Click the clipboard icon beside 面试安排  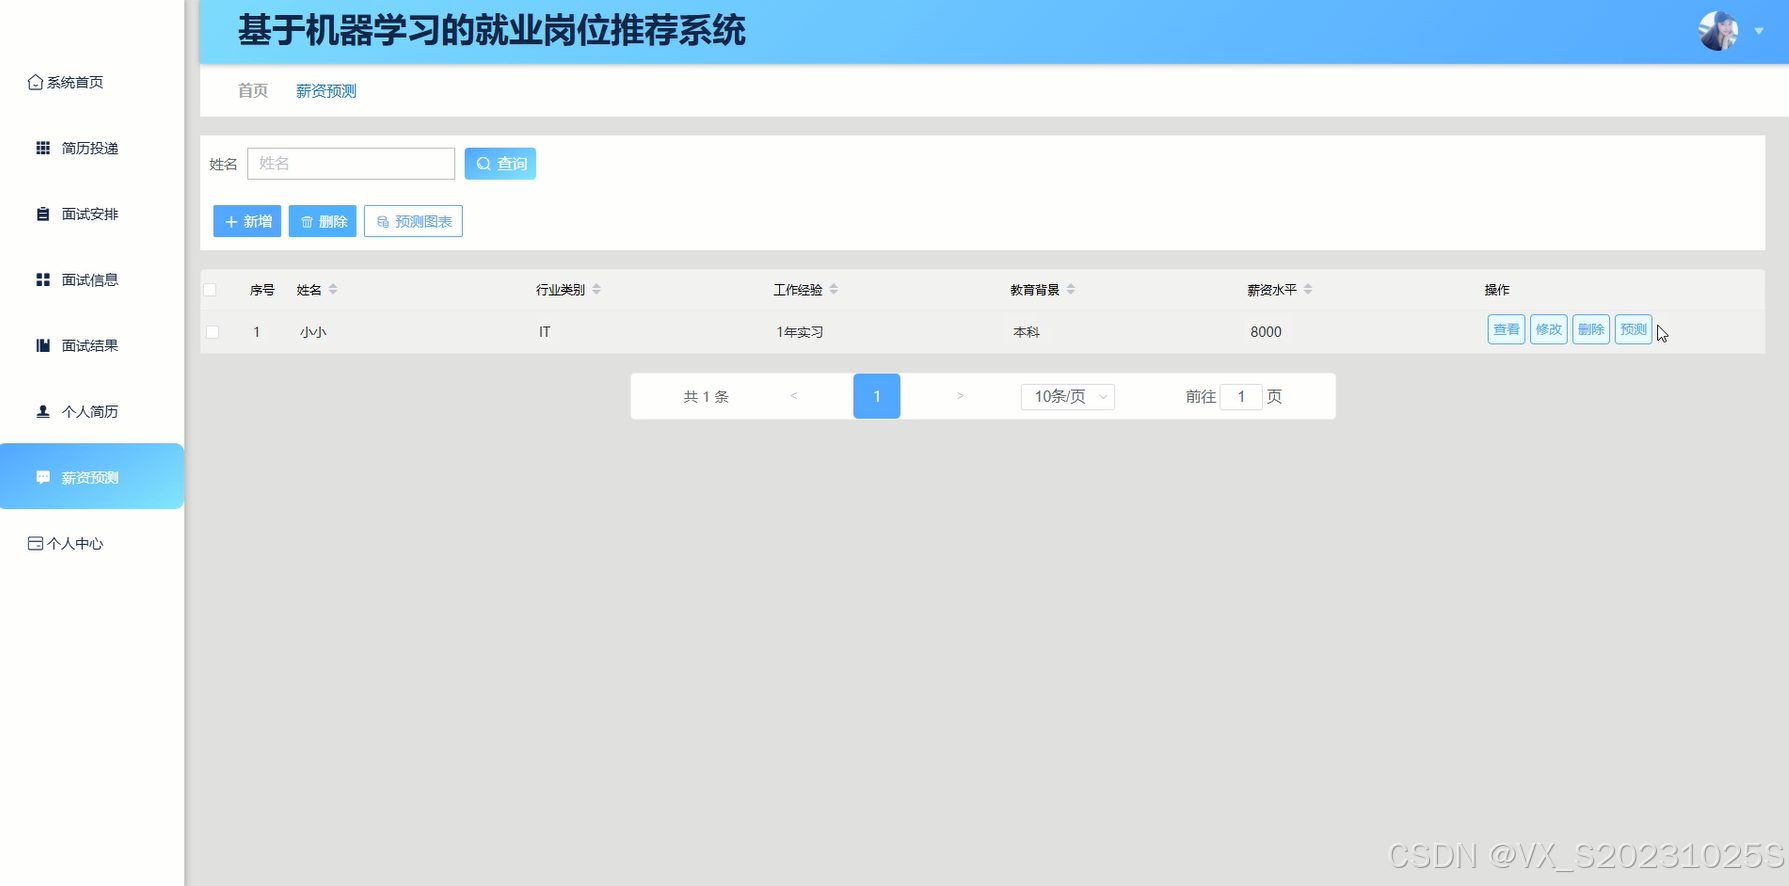point(43,214)
